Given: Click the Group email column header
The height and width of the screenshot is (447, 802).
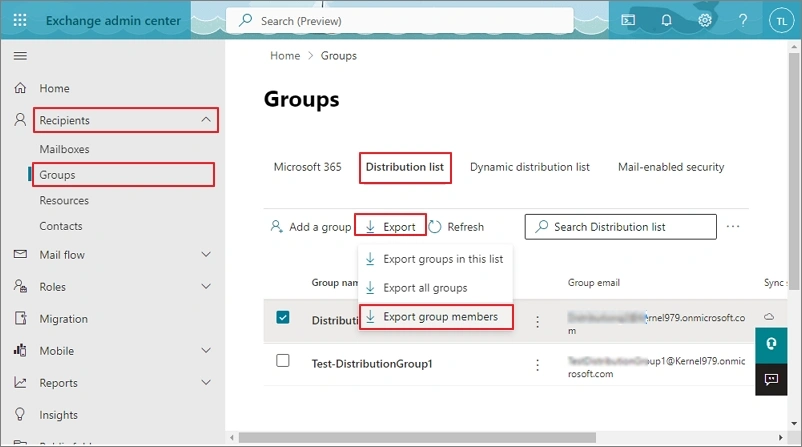Looking at the screenshot, I should (x=593, y=282).
